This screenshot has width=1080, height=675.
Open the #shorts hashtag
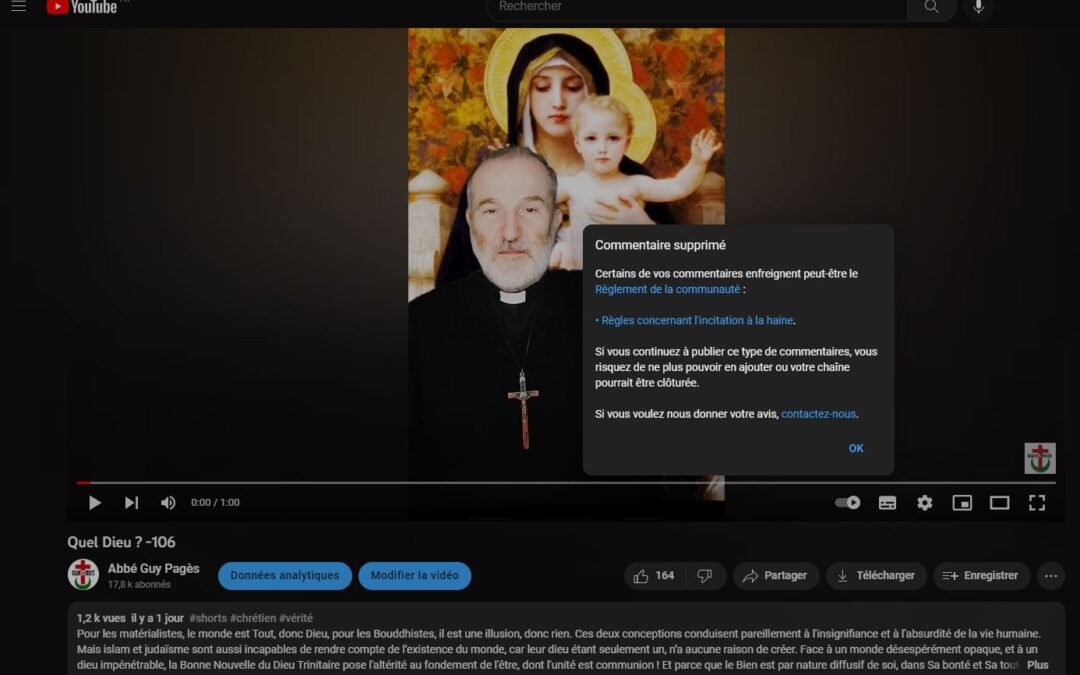[x=208, y=619]
